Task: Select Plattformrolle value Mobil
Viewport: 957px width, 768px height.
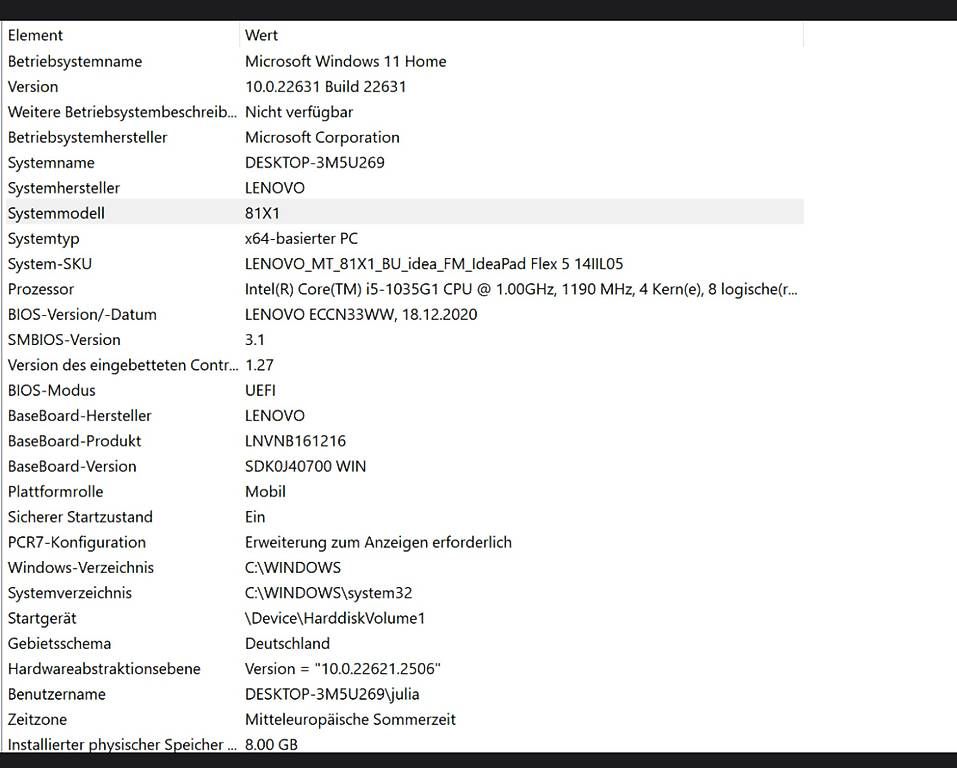Action: coord(265,492)
